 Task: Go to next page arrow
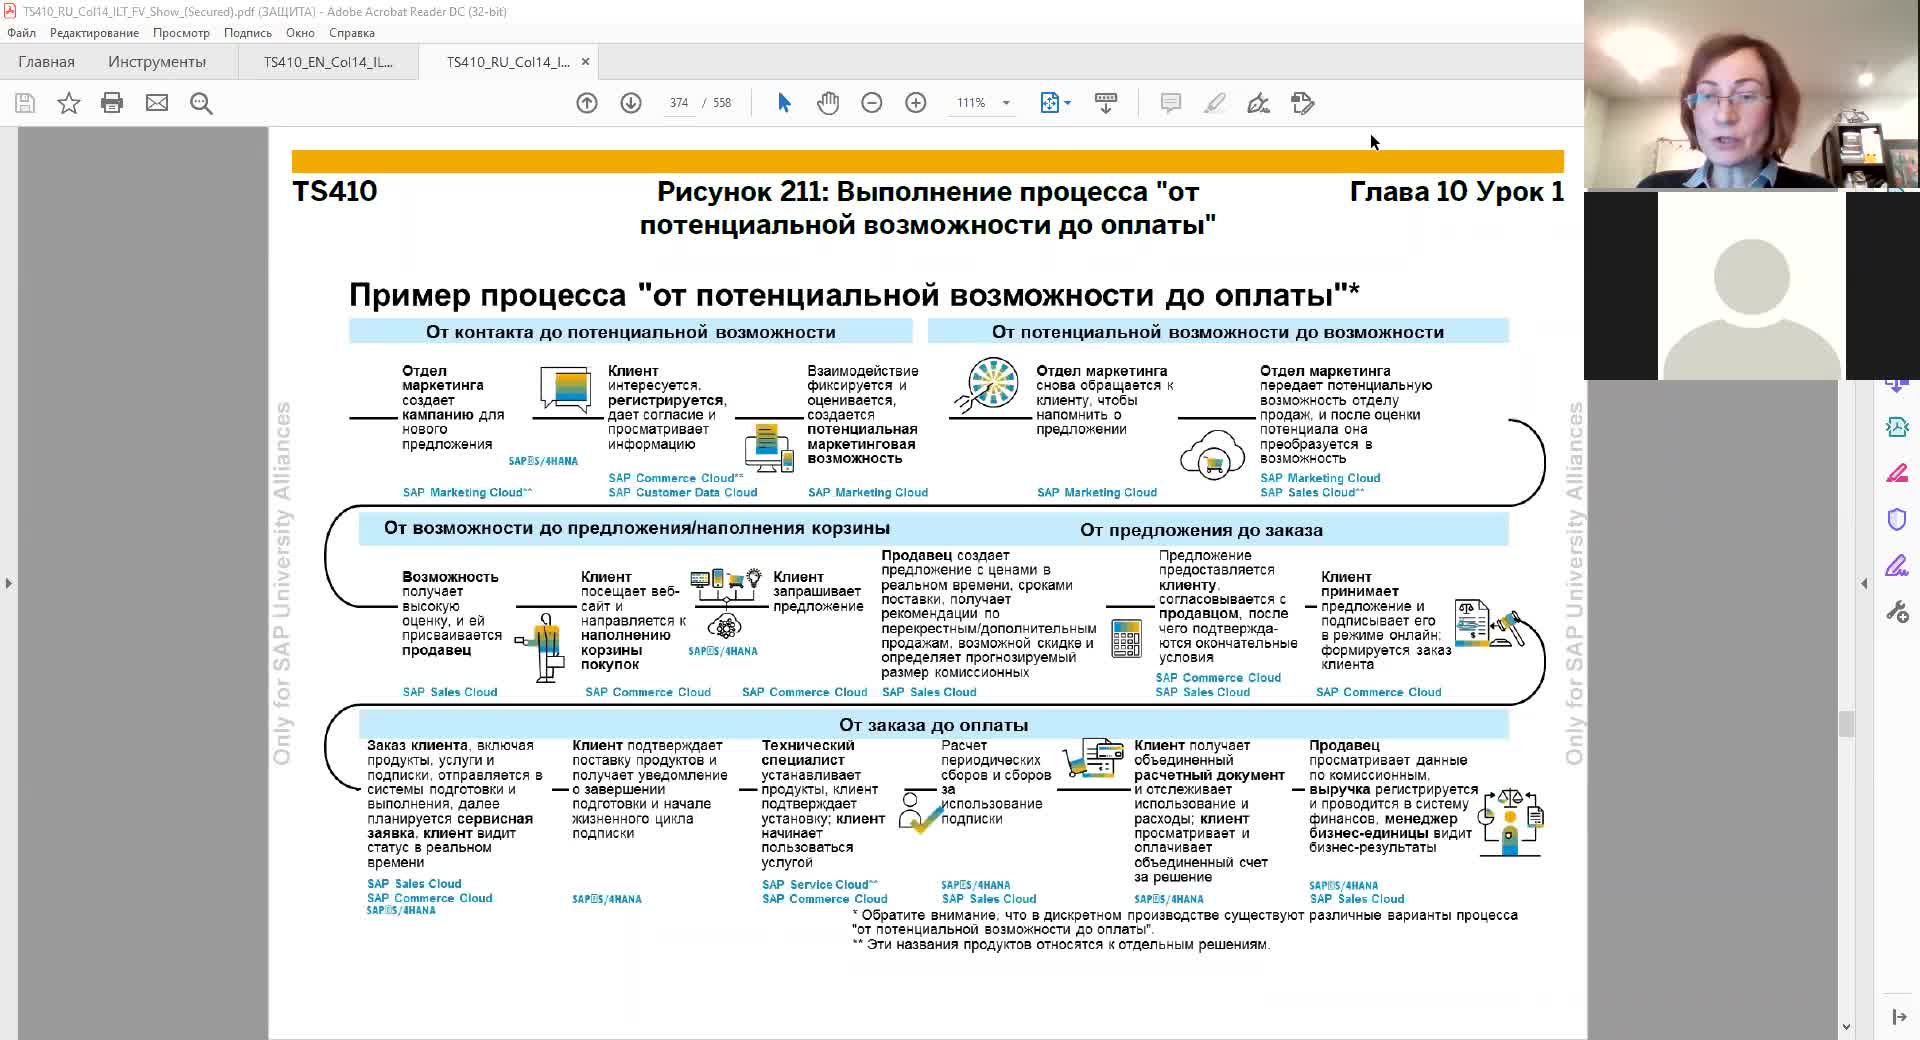(x=631, y=103)
